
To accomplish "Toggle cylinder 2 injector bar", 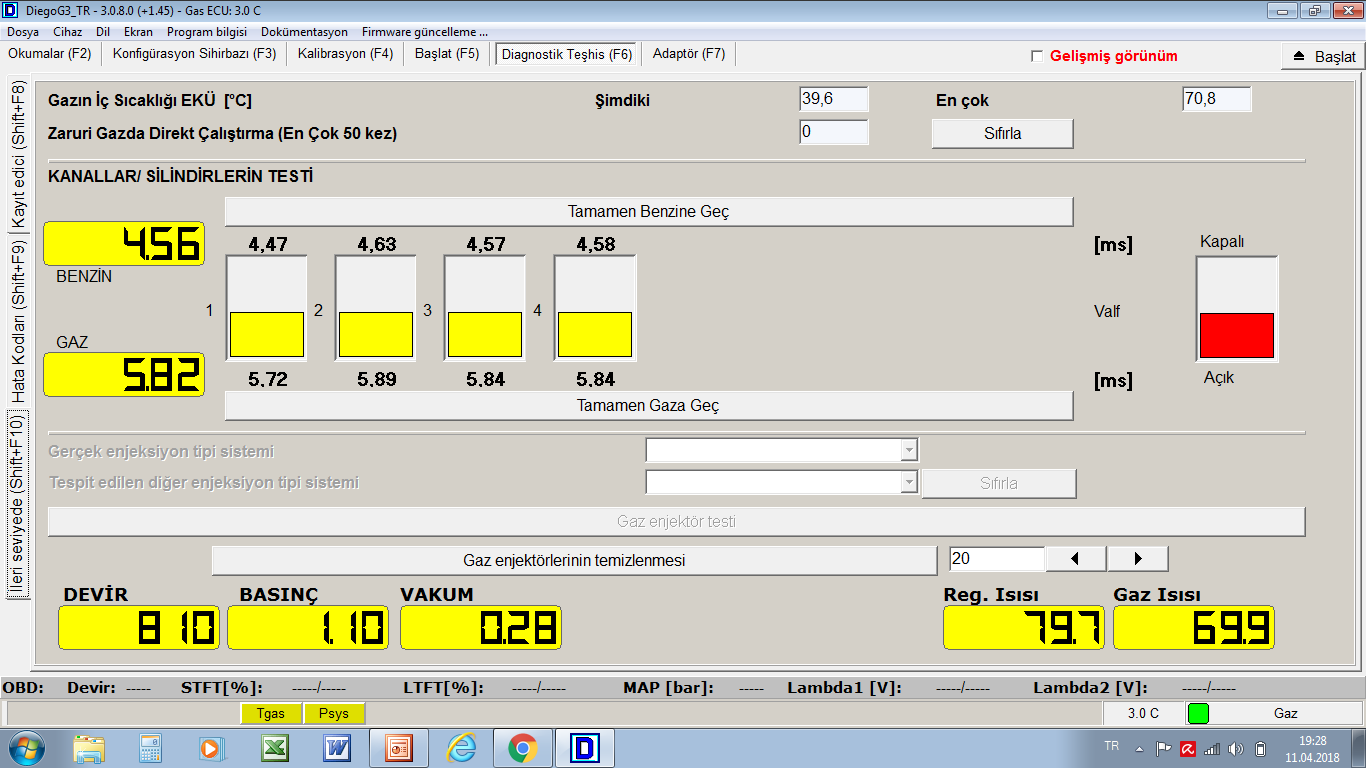I will (375, 309).
